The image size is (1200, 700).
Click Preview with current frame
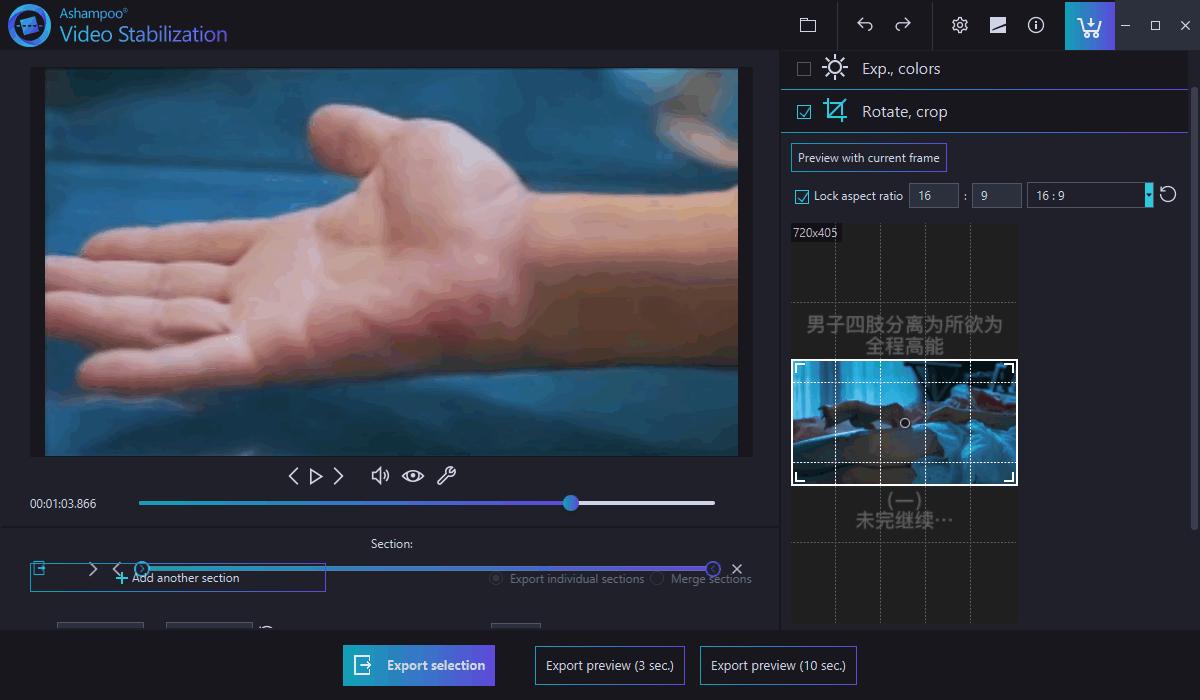[868, 158]
